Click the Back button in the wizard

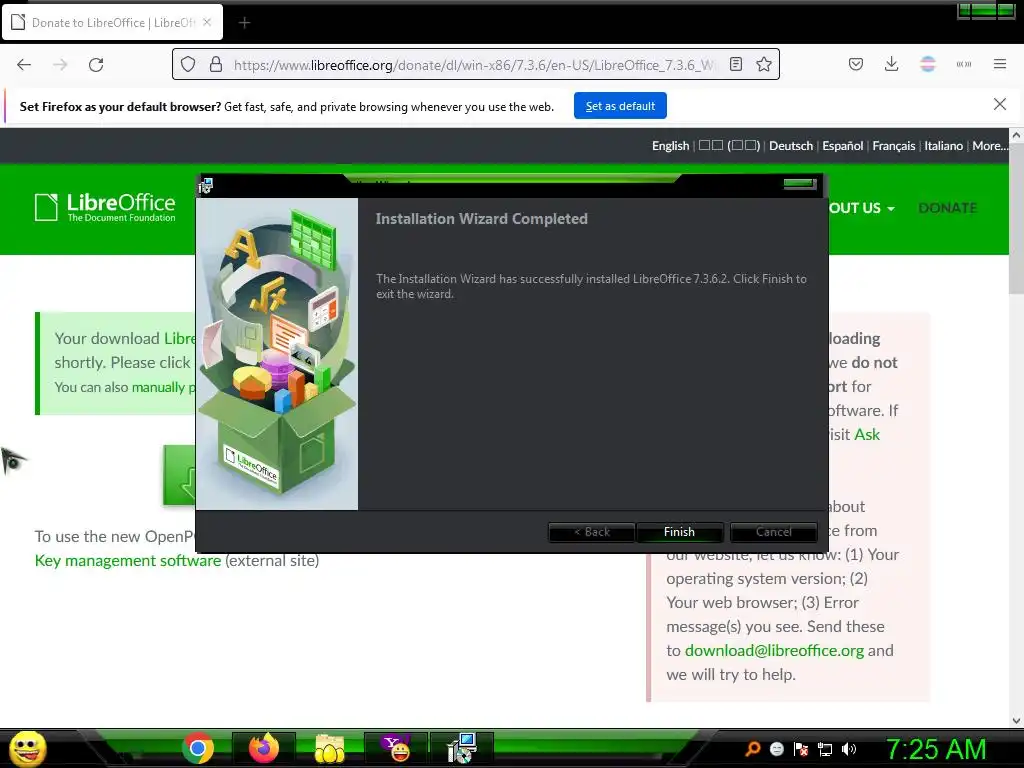(592, 532)
